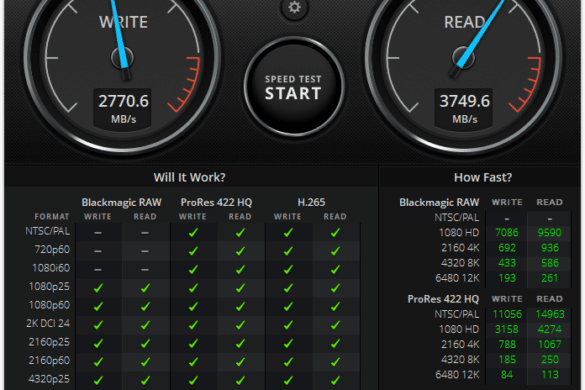Screen dimensions: 585x390
Task: Click H.265 read checkmark in 720p60 row
Action: point(335,251)
